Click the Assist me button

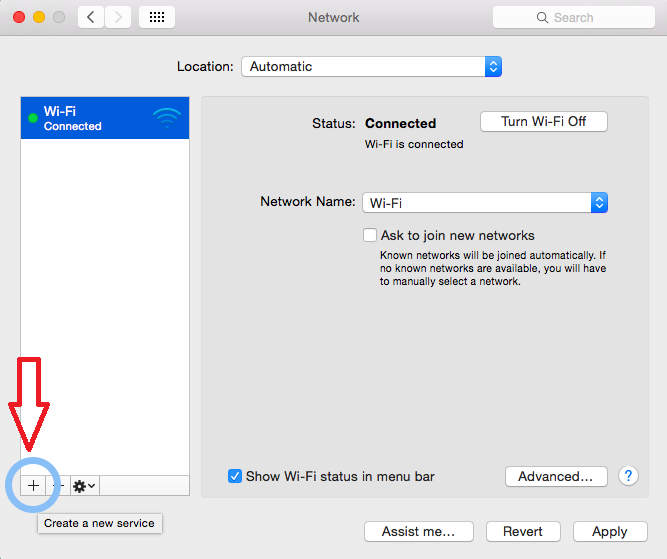click(x=418, y=531)
